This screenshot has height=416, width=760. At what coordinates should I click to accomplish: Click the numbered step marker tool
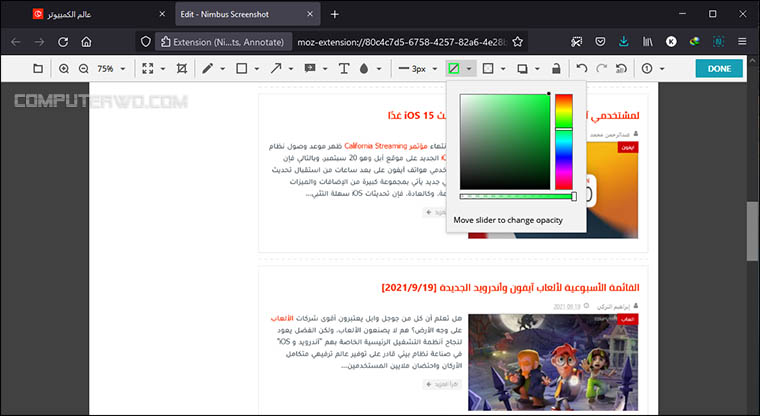[647, 69]
